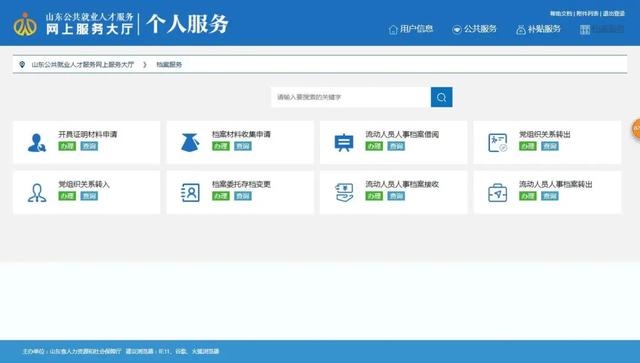Click 查询 under 开具证明材料申请

pyautogui.click(x=89, y=146)
